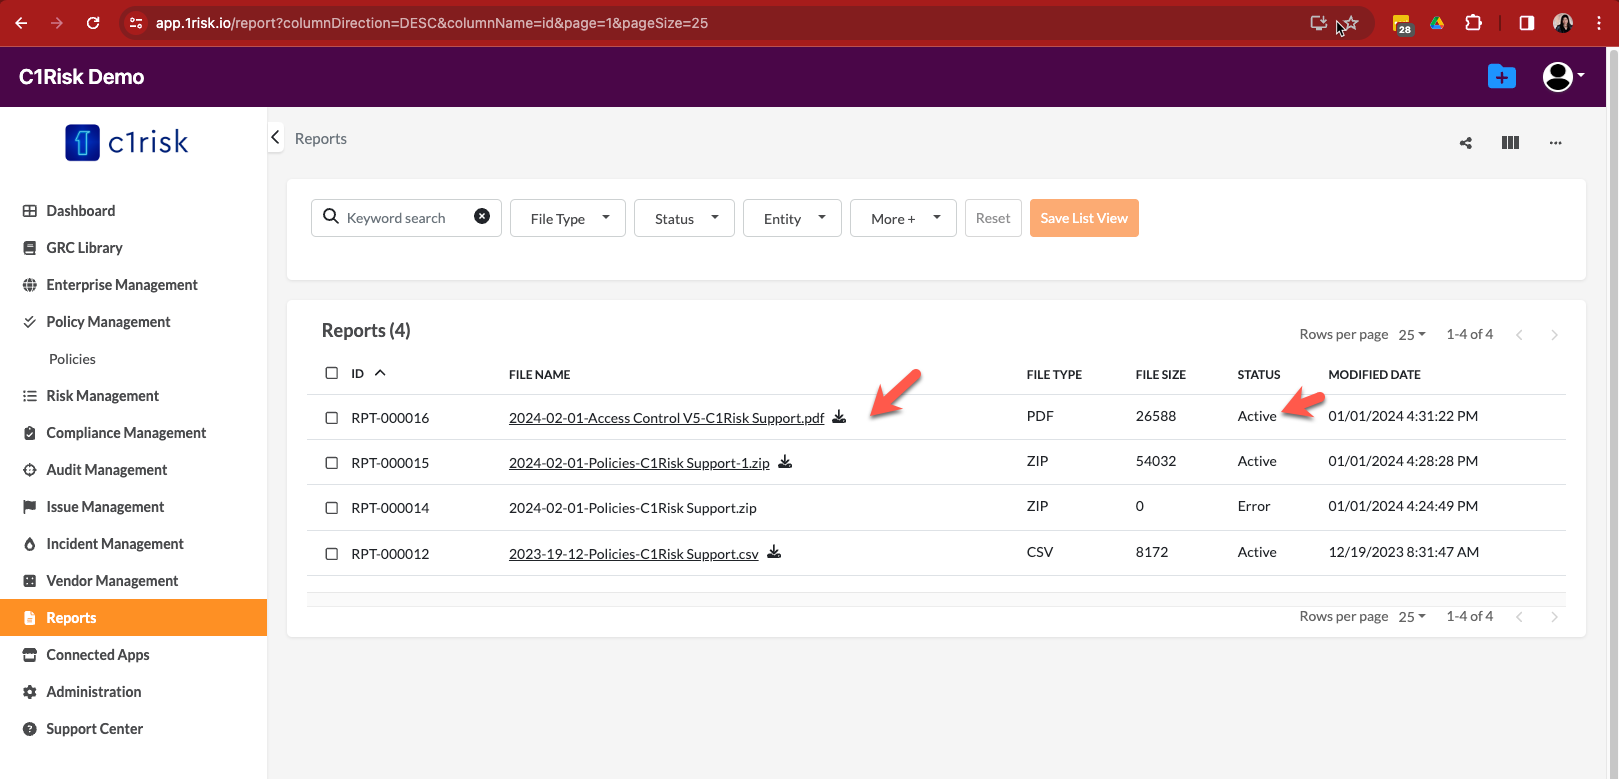Clear the keyword search with X icon
This screenshot has width=1619, height=779.
coord(482,216)
